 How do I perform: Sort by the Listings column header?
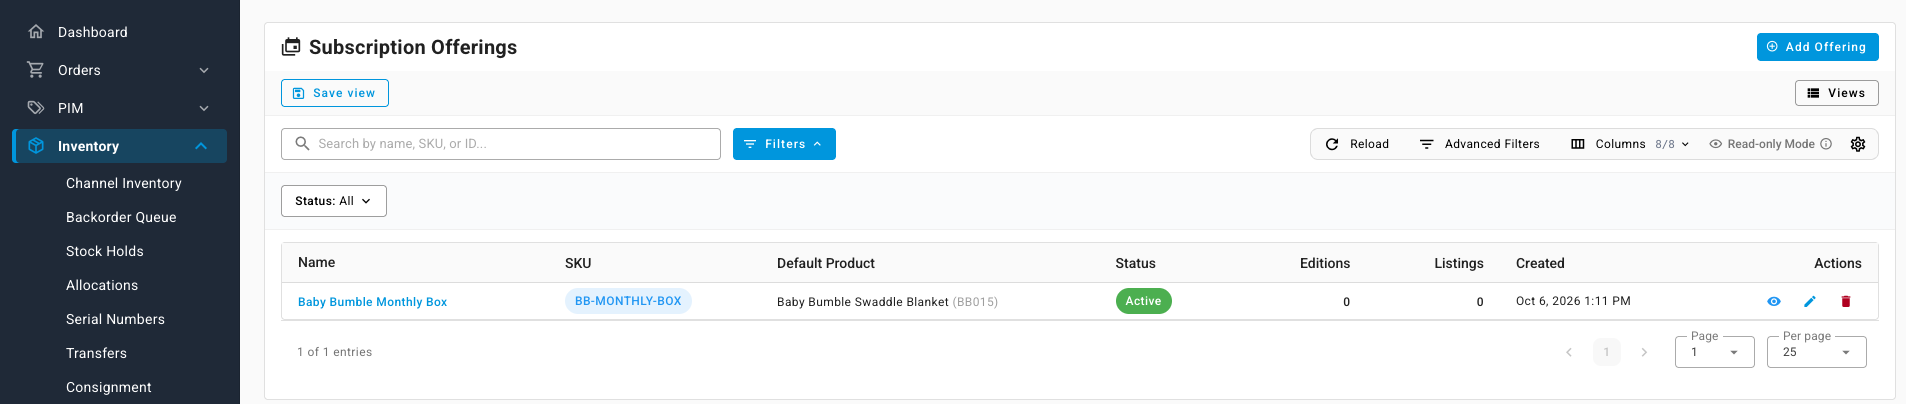[1459, 263]
